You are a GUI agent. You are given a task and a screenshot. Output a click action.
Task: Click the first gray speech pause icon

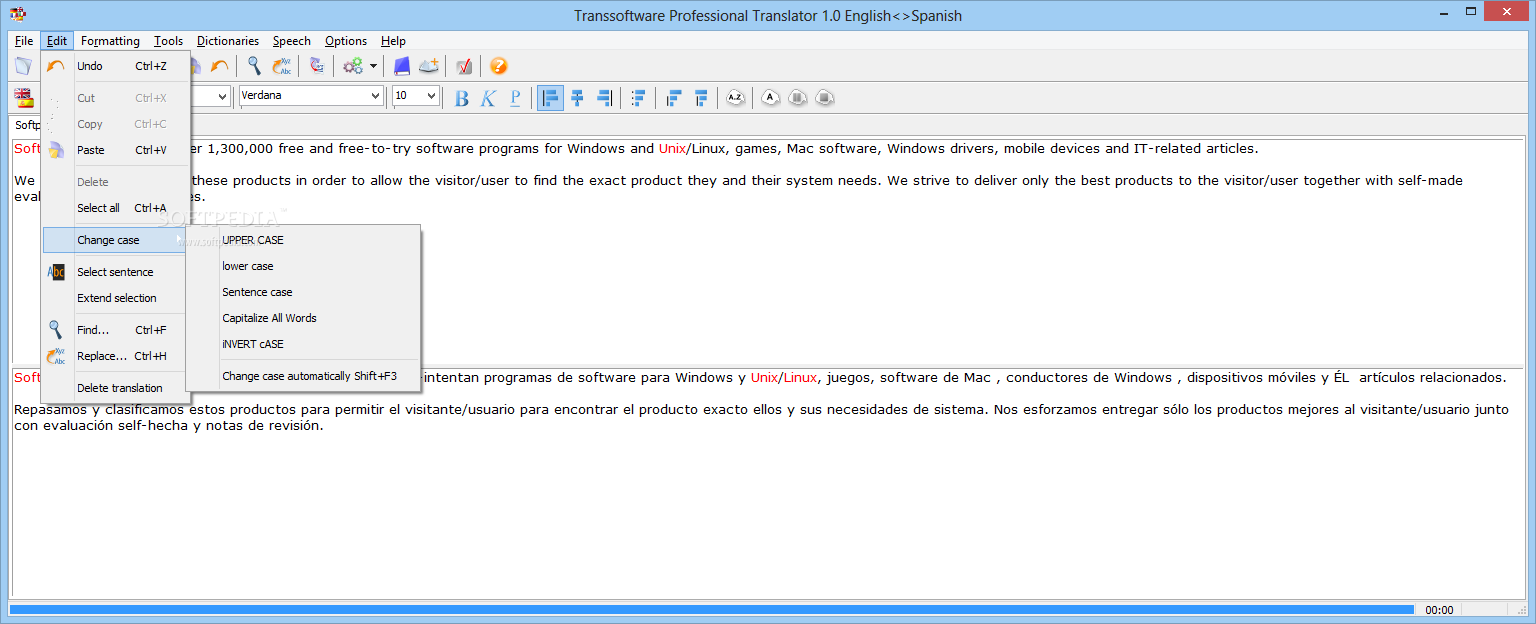pos(797,98)
